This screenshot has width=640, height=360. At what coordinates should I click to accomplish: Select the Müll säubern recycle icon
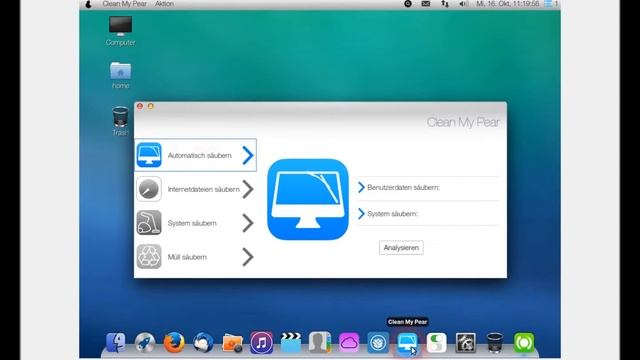tap(149, 257)
